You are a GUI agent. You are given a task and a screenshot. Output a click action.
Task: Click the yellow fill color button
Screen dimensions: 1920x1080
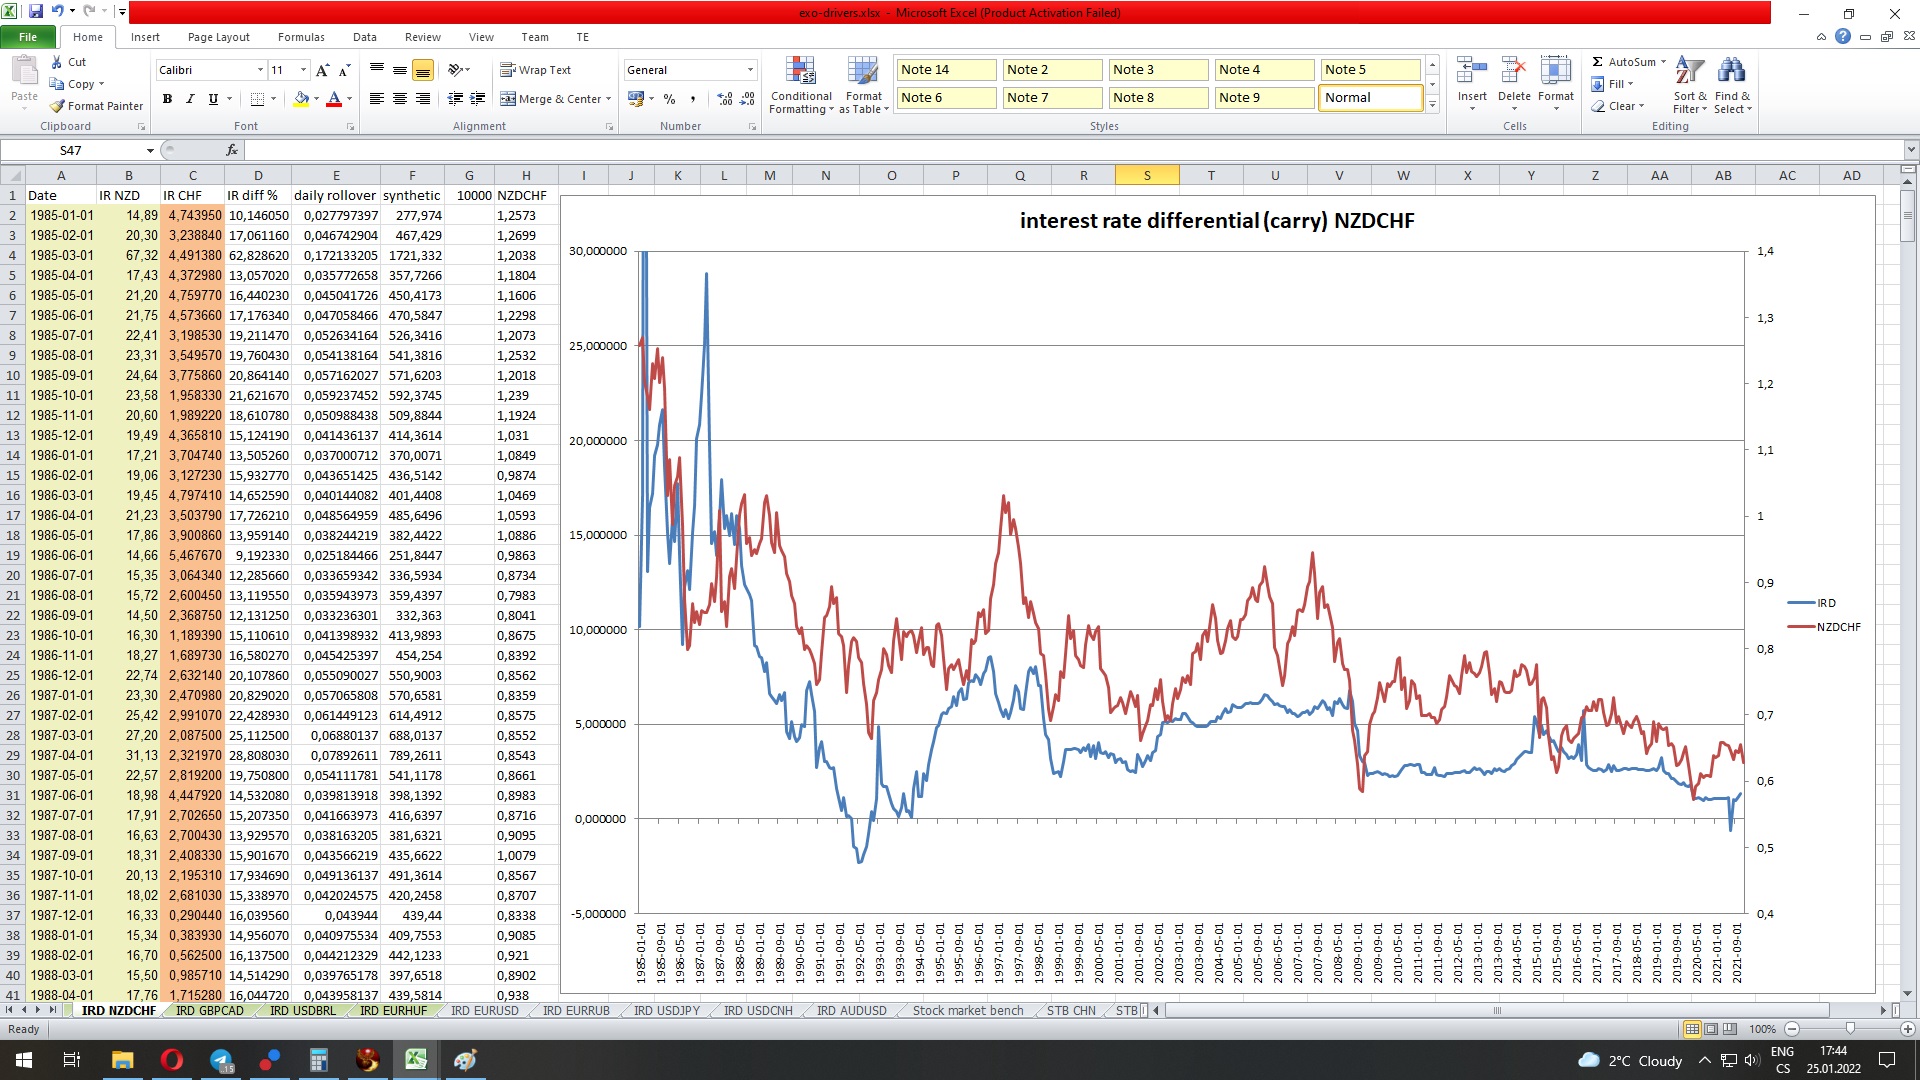pyautogui.click(x=301, y=99)
